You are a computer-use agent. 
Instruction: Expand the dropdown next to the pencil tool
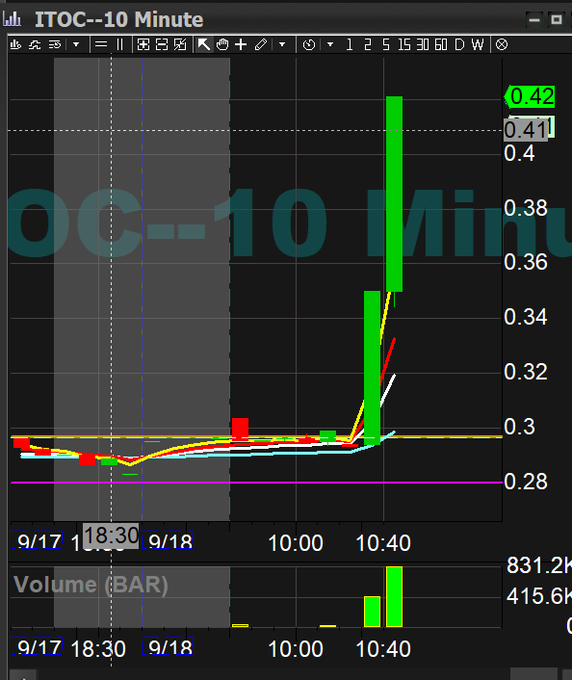[x=282, y=44]
